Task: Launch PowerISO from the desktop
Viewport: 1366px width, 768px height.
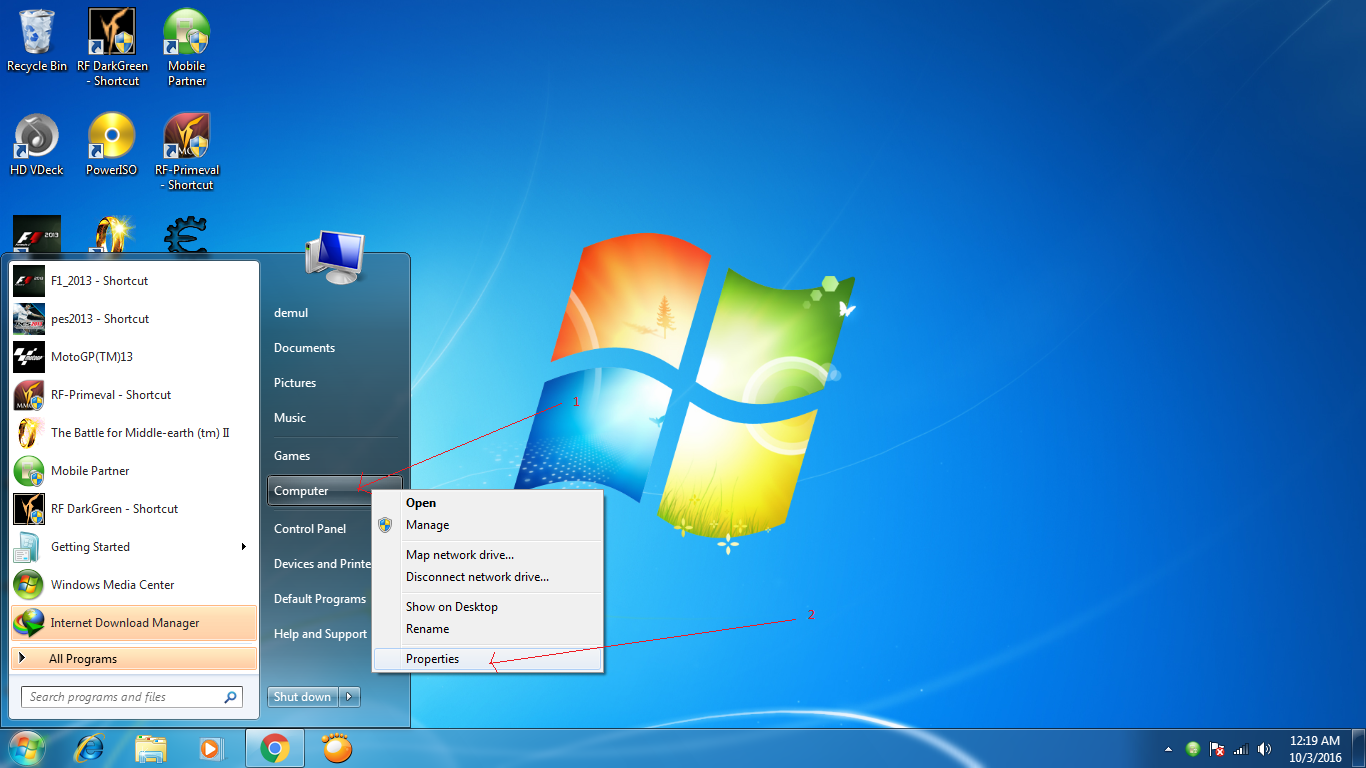Action: pyautogui.click(x=111, y=145)
